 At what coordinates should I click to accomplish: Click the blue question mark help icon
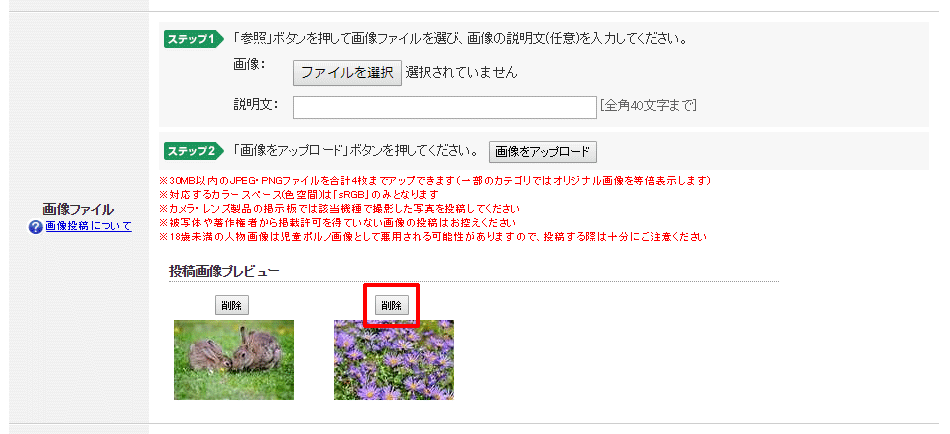click(x=35, y=228)
